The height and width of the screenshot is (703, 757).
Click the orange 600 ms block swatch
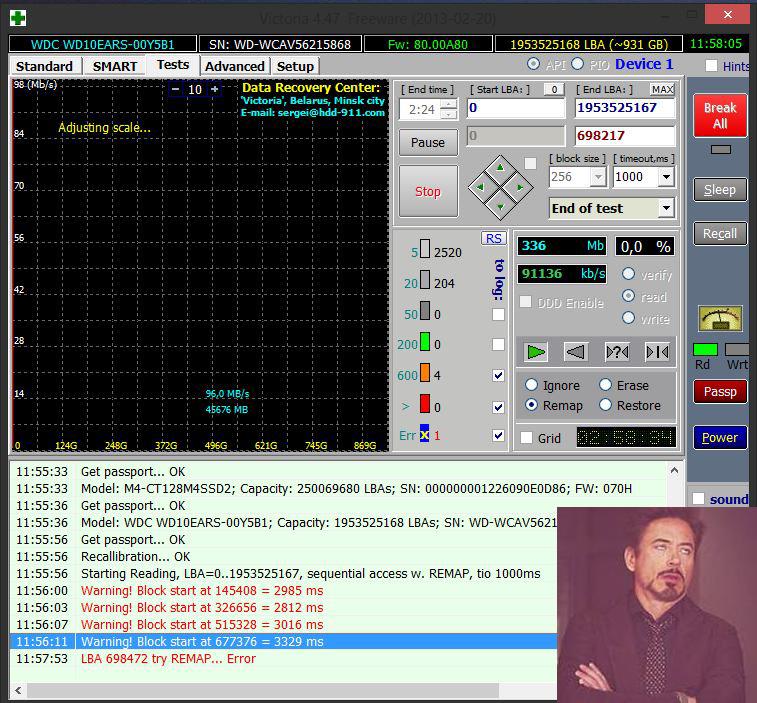[425, 372]
